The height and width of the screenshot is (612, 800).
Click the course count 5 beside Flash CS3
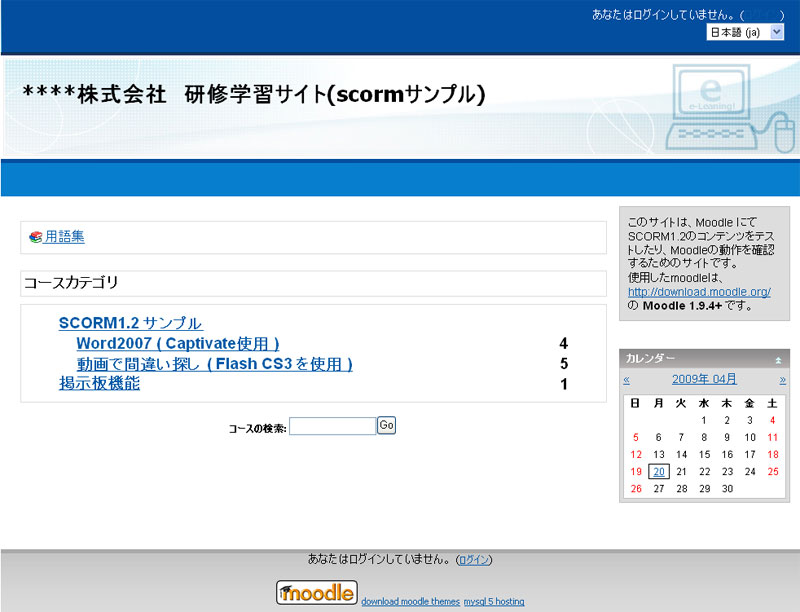point(563,364)
